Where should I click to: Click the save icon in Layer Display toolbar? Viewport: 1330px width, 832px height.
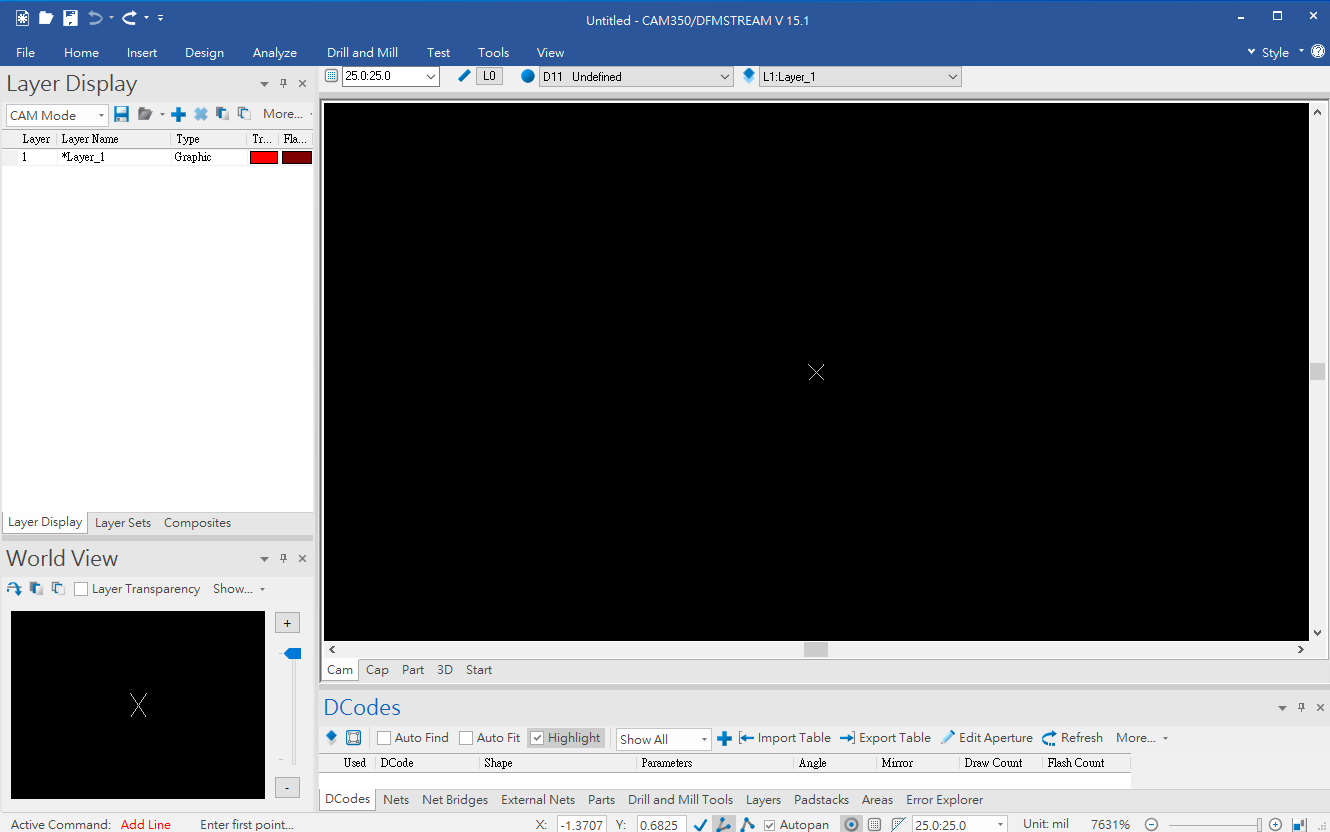pos(122,114)
